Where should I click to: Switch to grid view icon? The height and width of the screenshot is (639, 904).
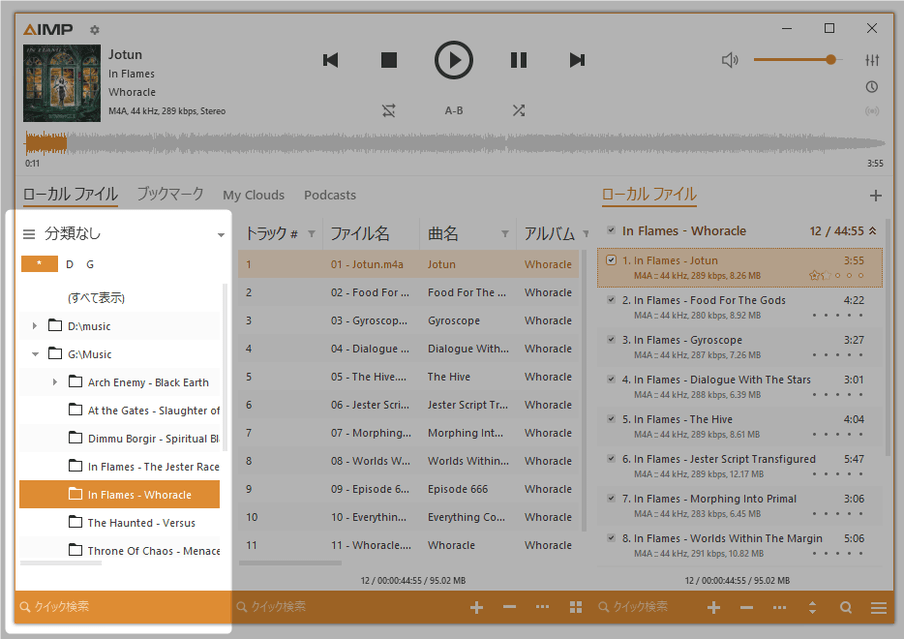575,607
